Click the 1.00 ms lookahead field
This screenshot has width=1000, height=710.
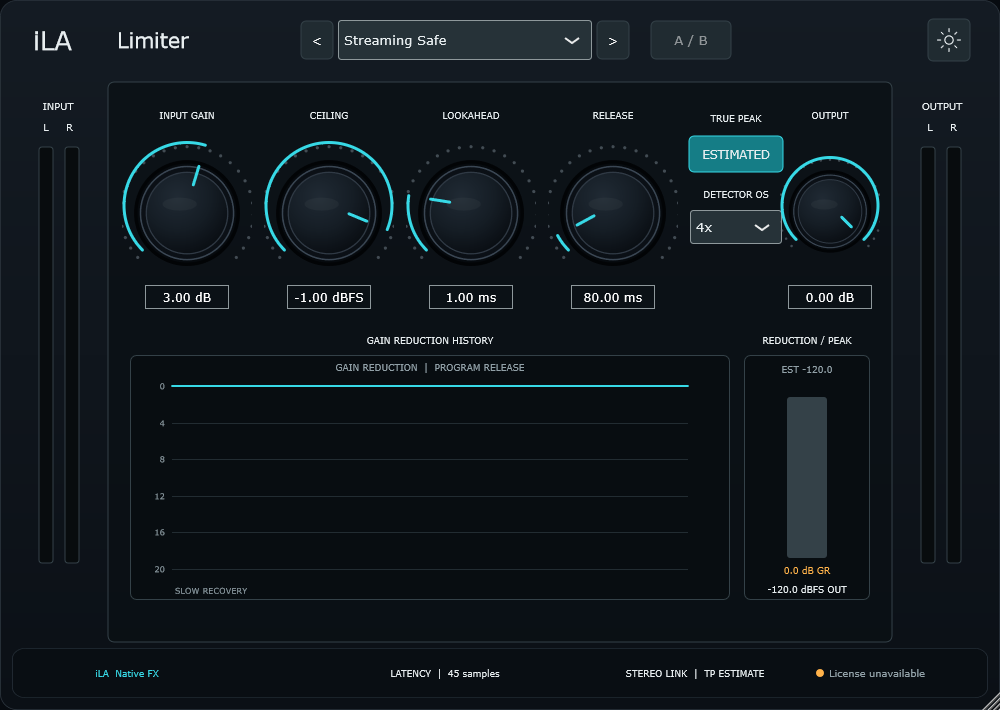471,297
